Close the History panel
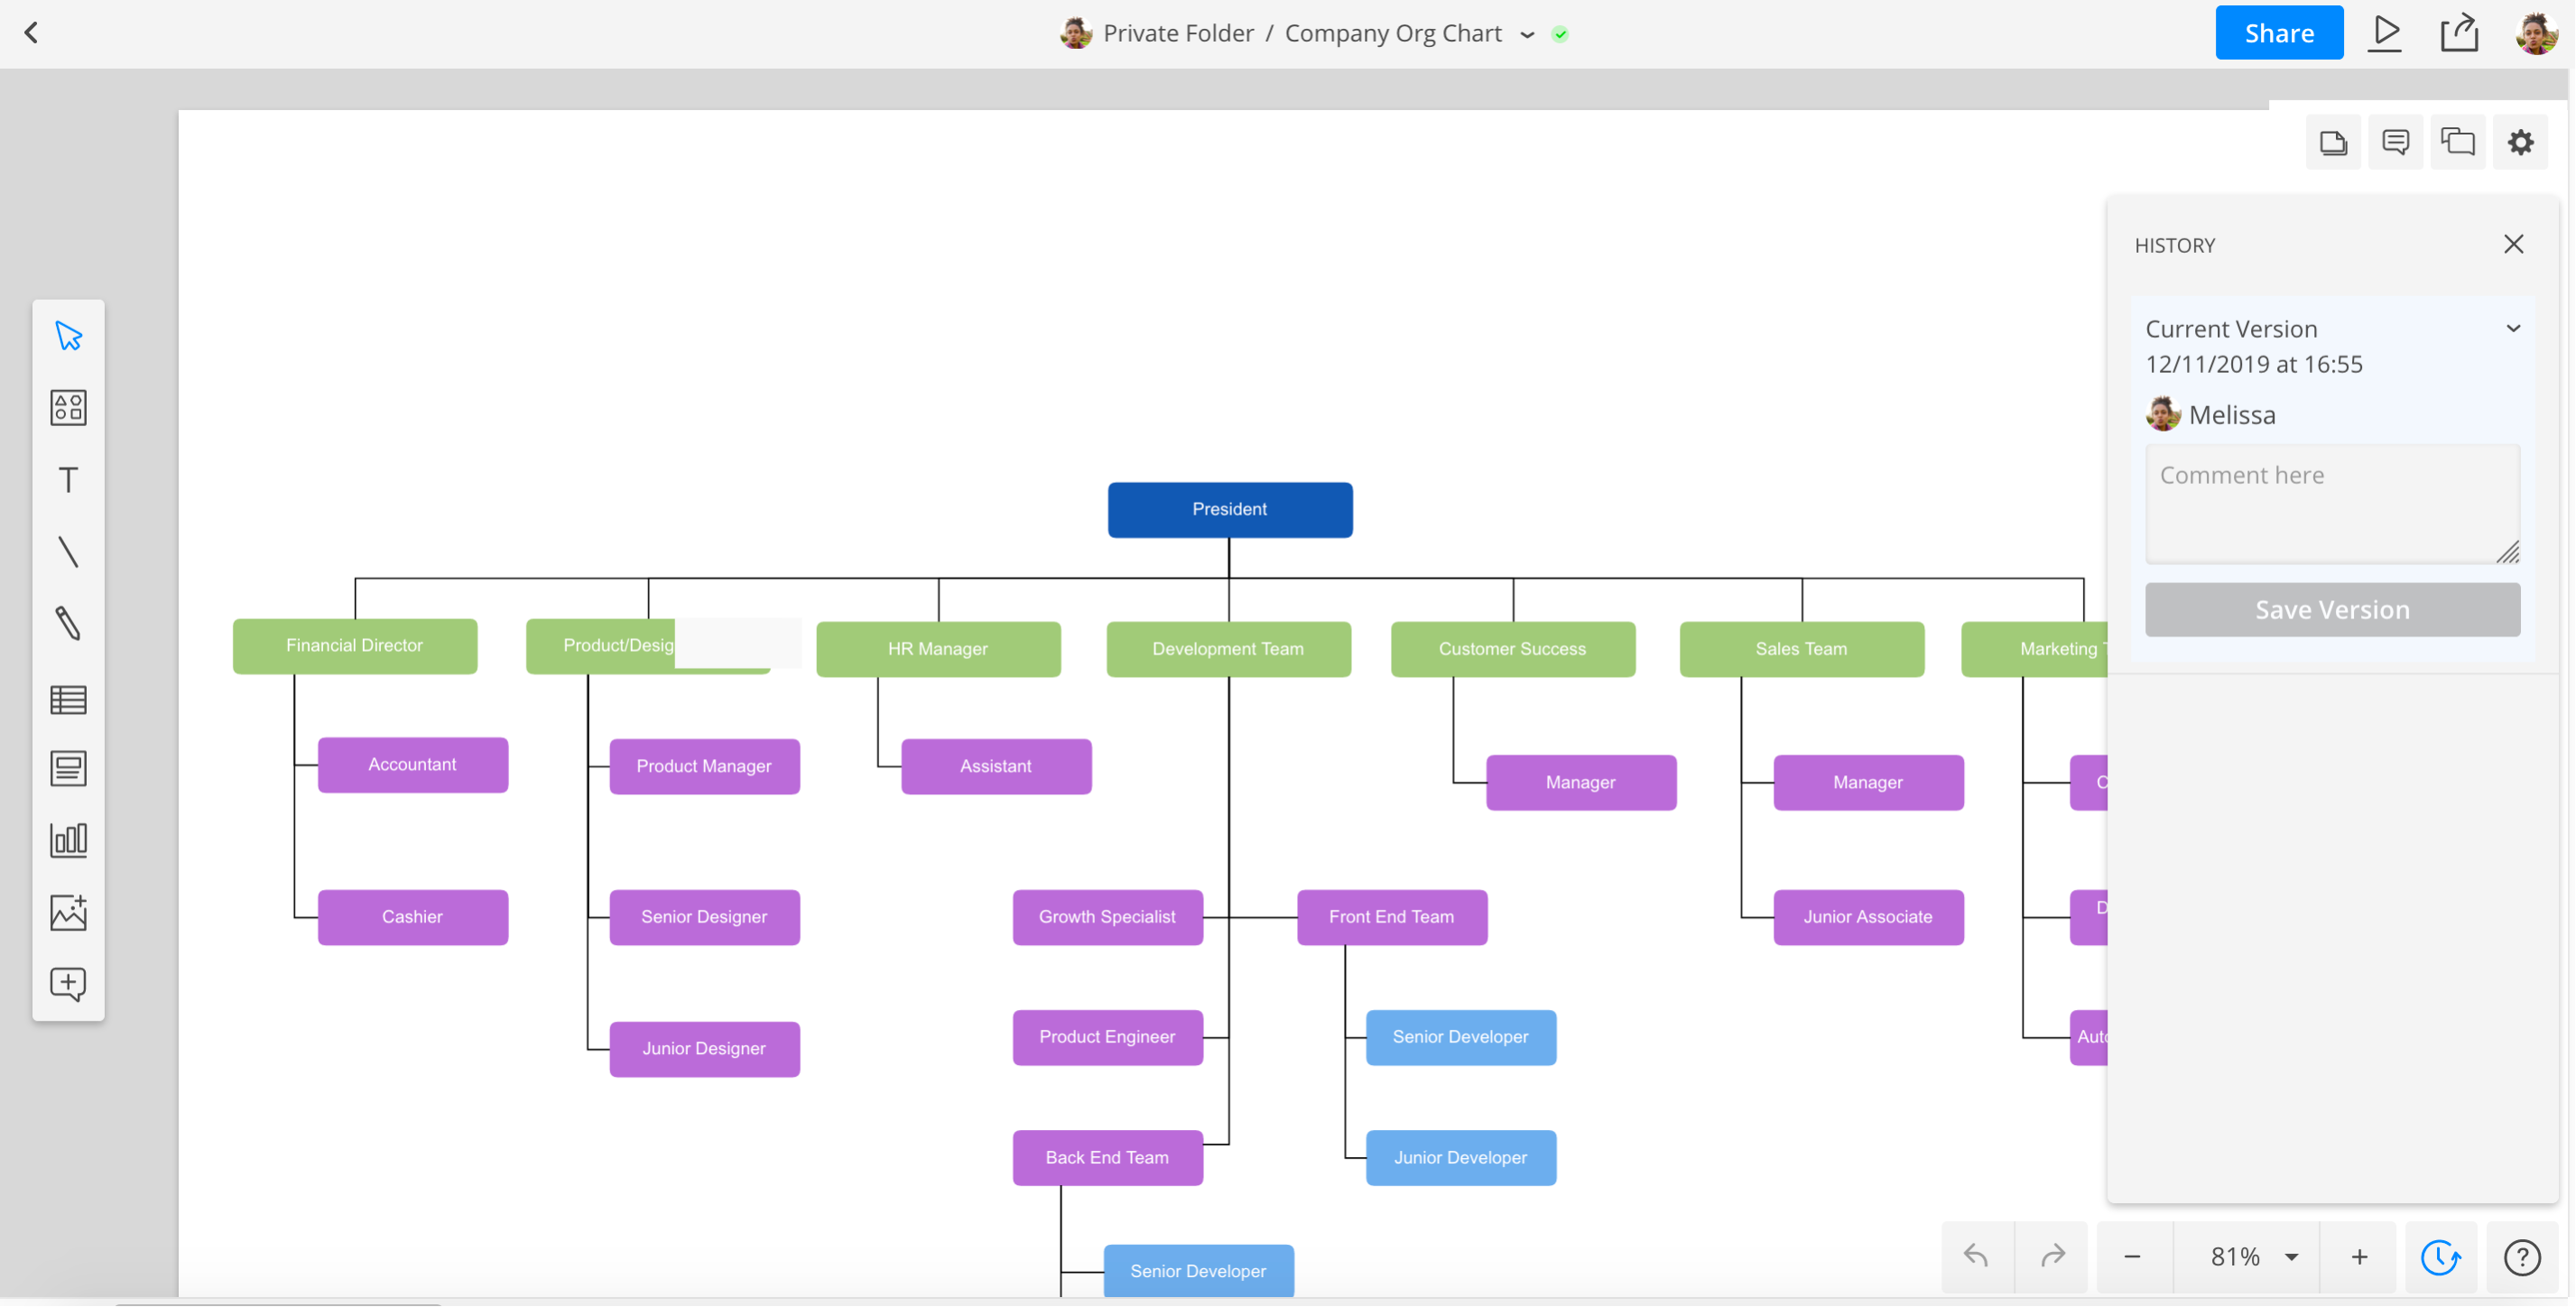The width and height of the screenshot is (2576, 1307). coord(2514,244)
